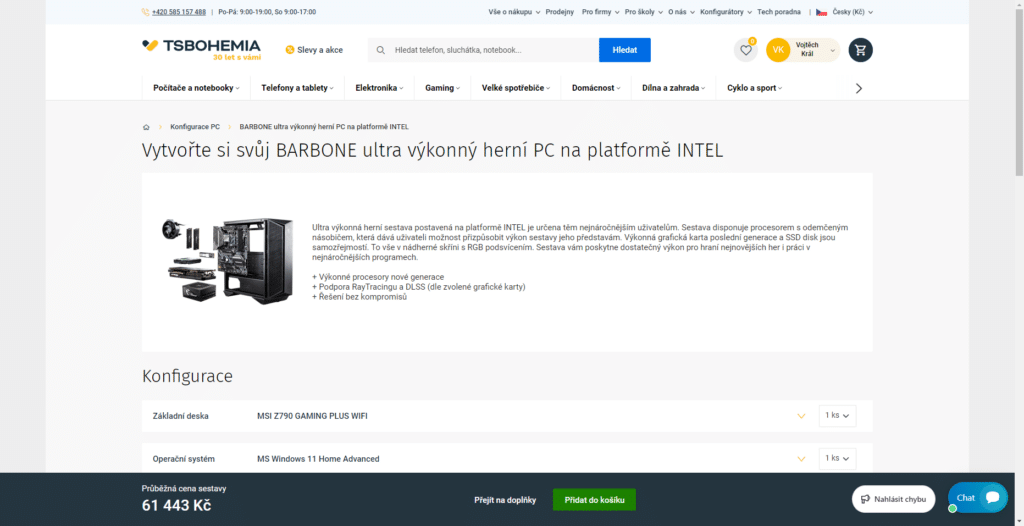Click the home icon in breadcrumbs
1024x526 pixels.
pos(146,127)
